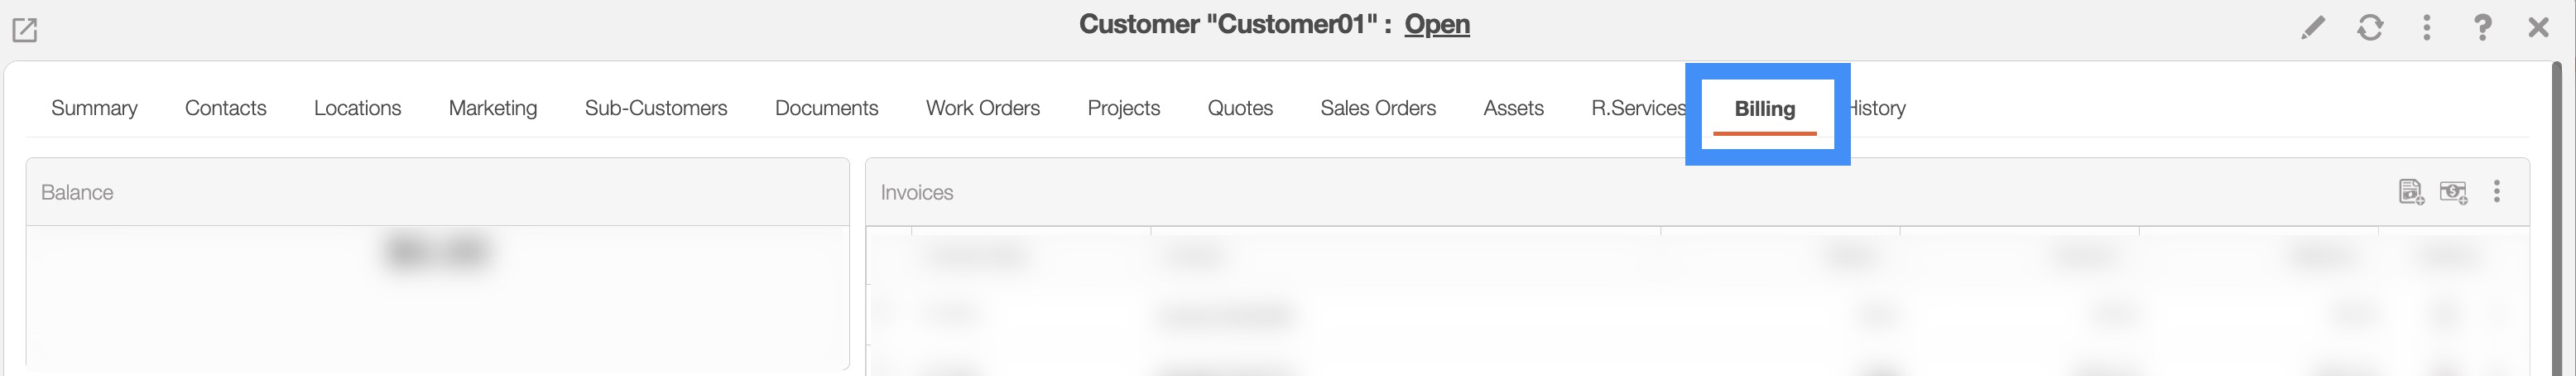Click the add payment icon in Invoices panel
This screenshot has height=376, width=2576.
point(2453,192)
